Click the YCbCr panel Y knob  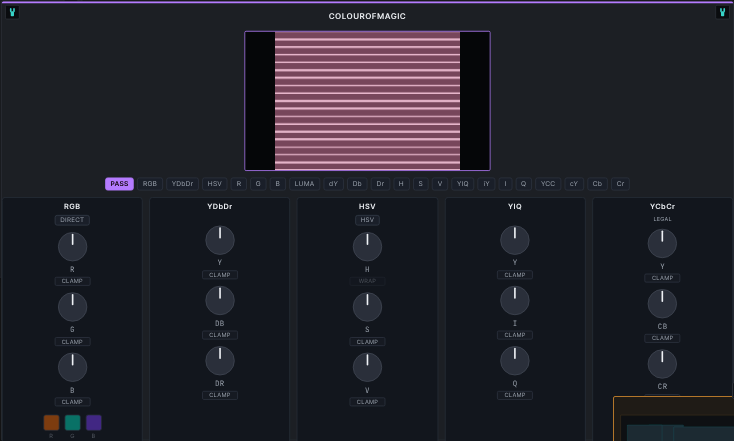click(x=662, y=243)
